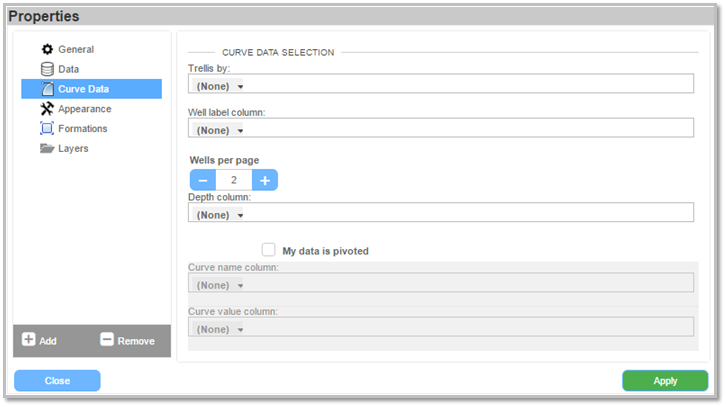Open the Depth column dropdown

click(x=441, y=213)
